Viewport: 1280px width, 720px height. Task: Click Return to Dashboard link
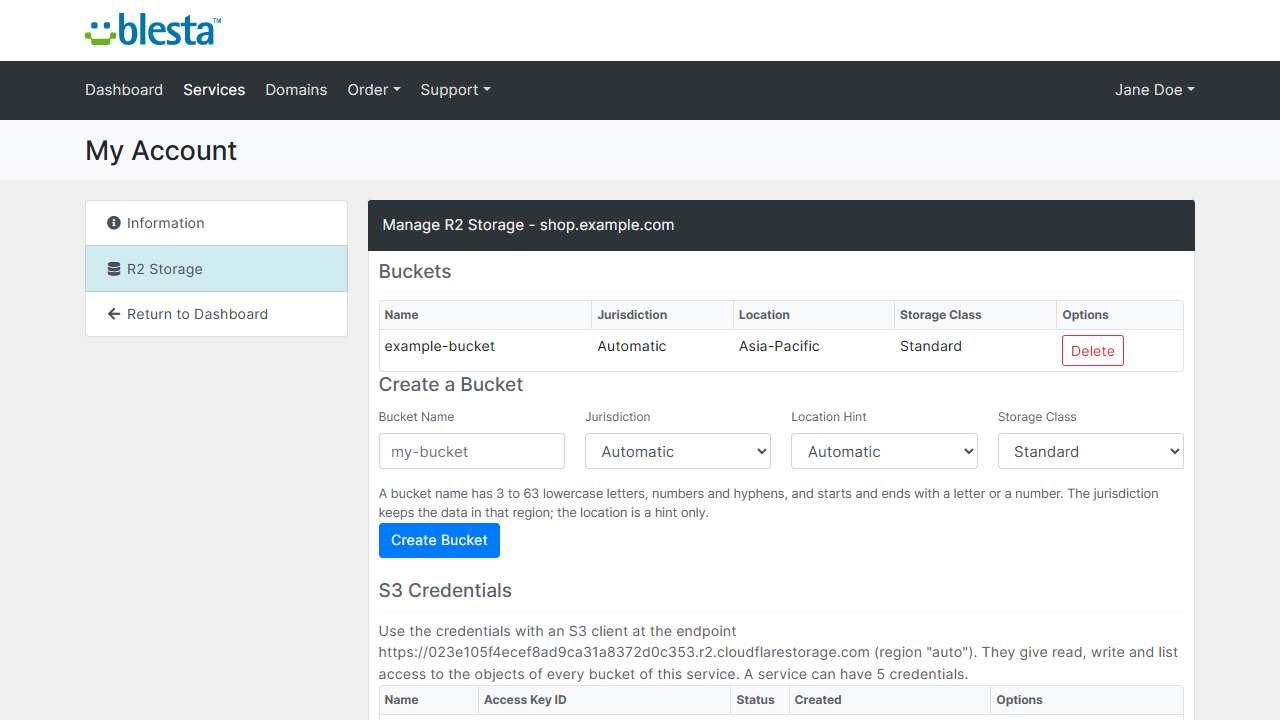(217, 314)
